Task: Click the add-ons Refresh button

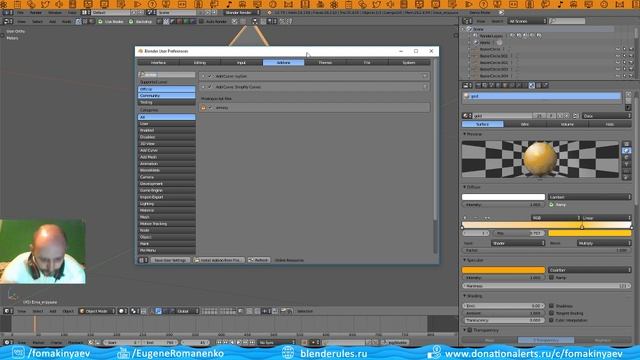Action: [259, 260]
